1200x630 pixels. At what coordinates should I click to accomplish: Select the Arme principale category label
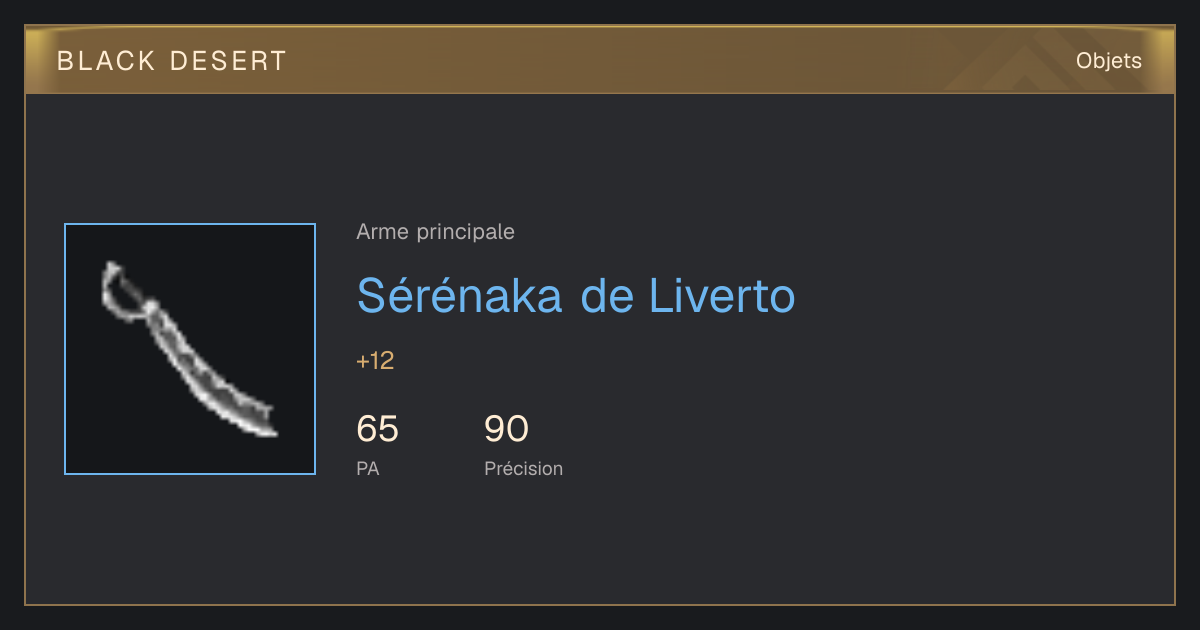[x=435, y=232]
